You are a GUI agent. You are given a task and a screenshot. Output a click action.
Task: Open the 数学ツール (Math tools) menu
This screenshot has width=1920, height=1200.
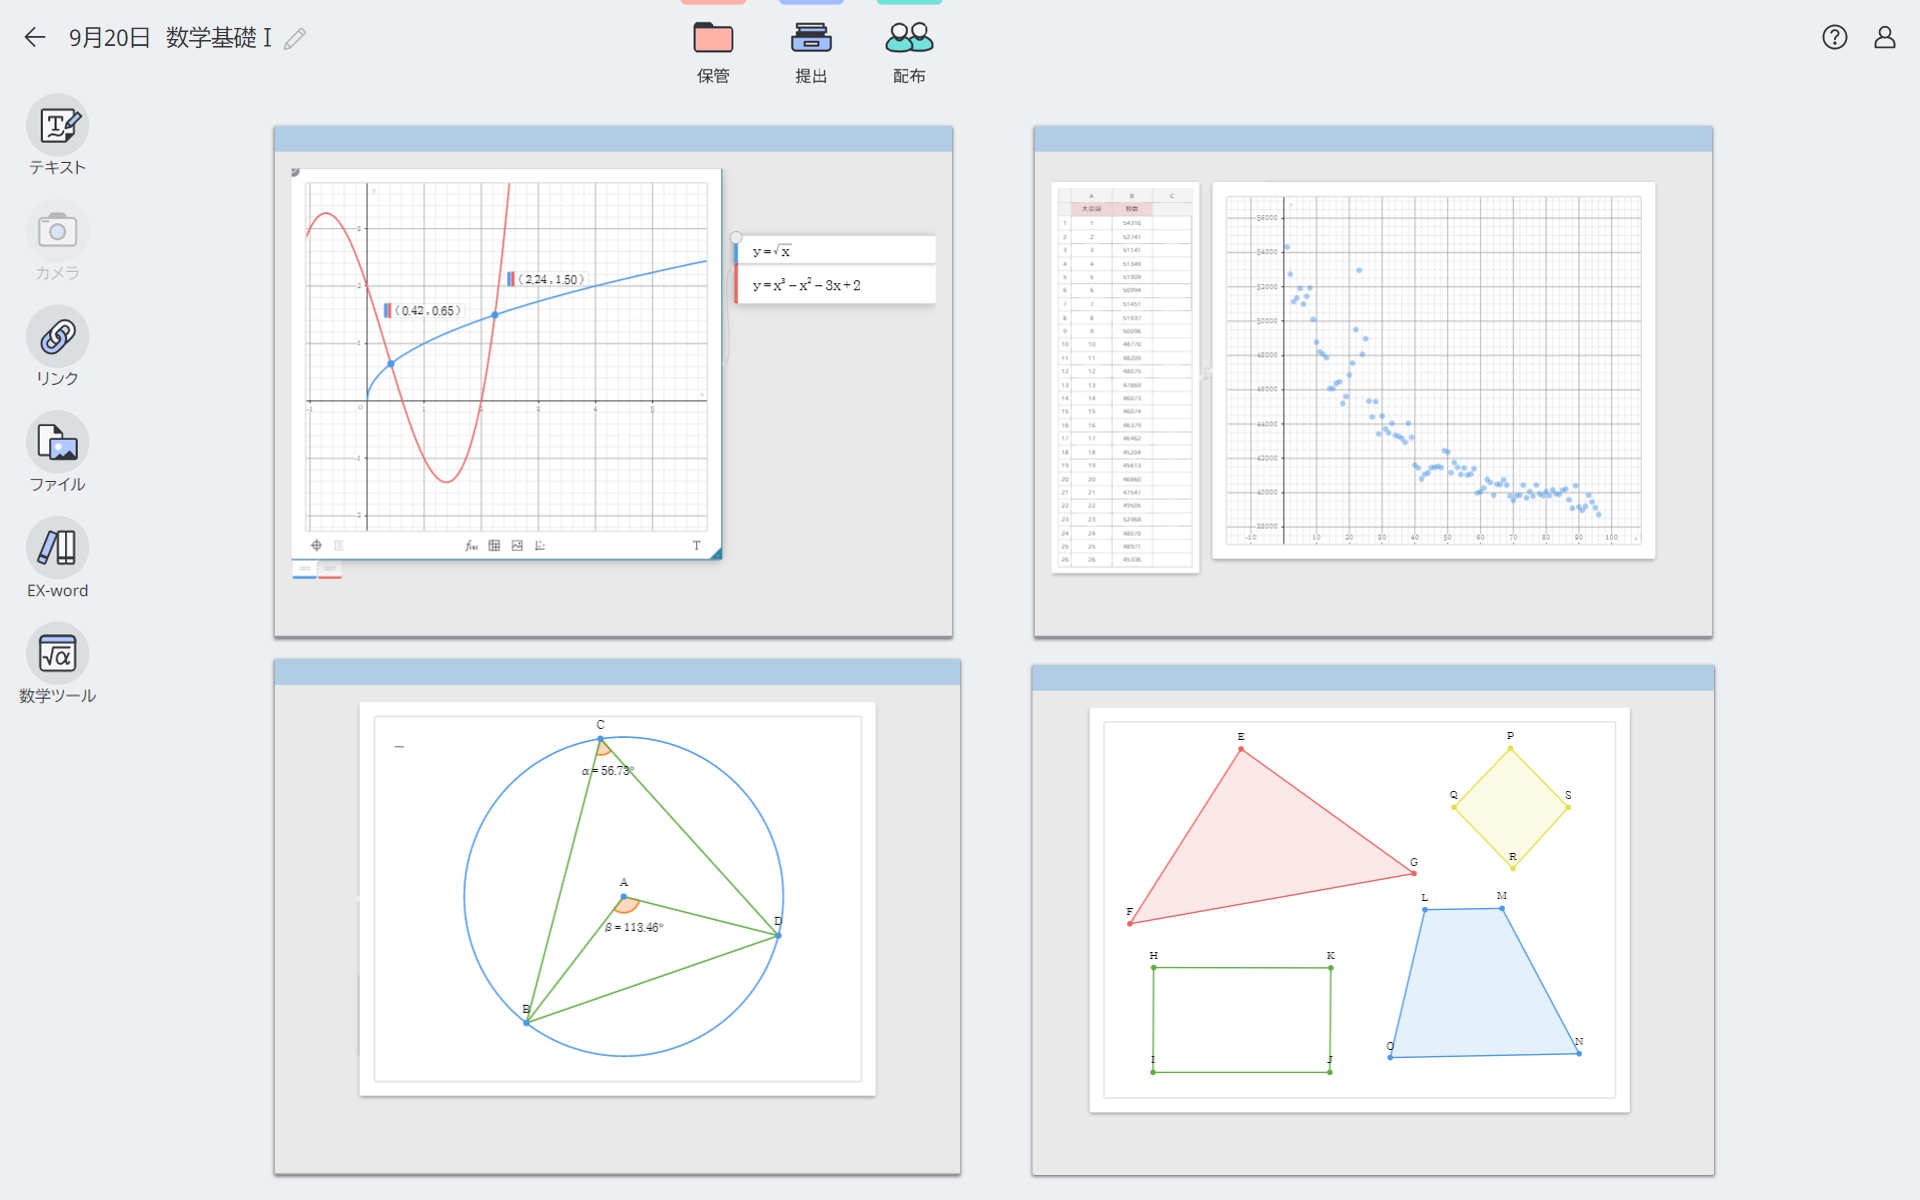57,654
